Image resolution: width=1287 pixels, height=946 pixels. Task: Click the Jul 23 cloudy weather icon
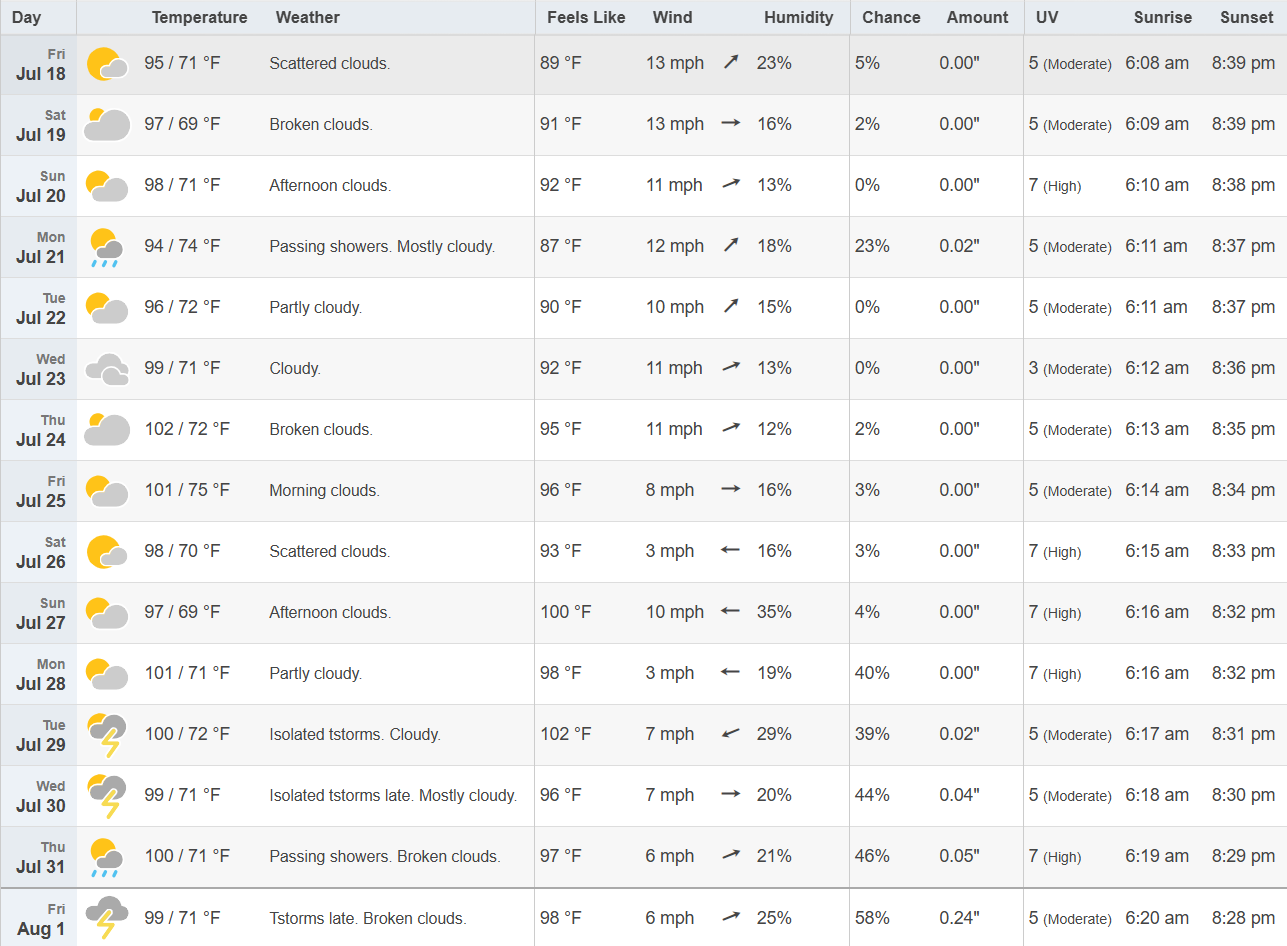tap(107, 369)
